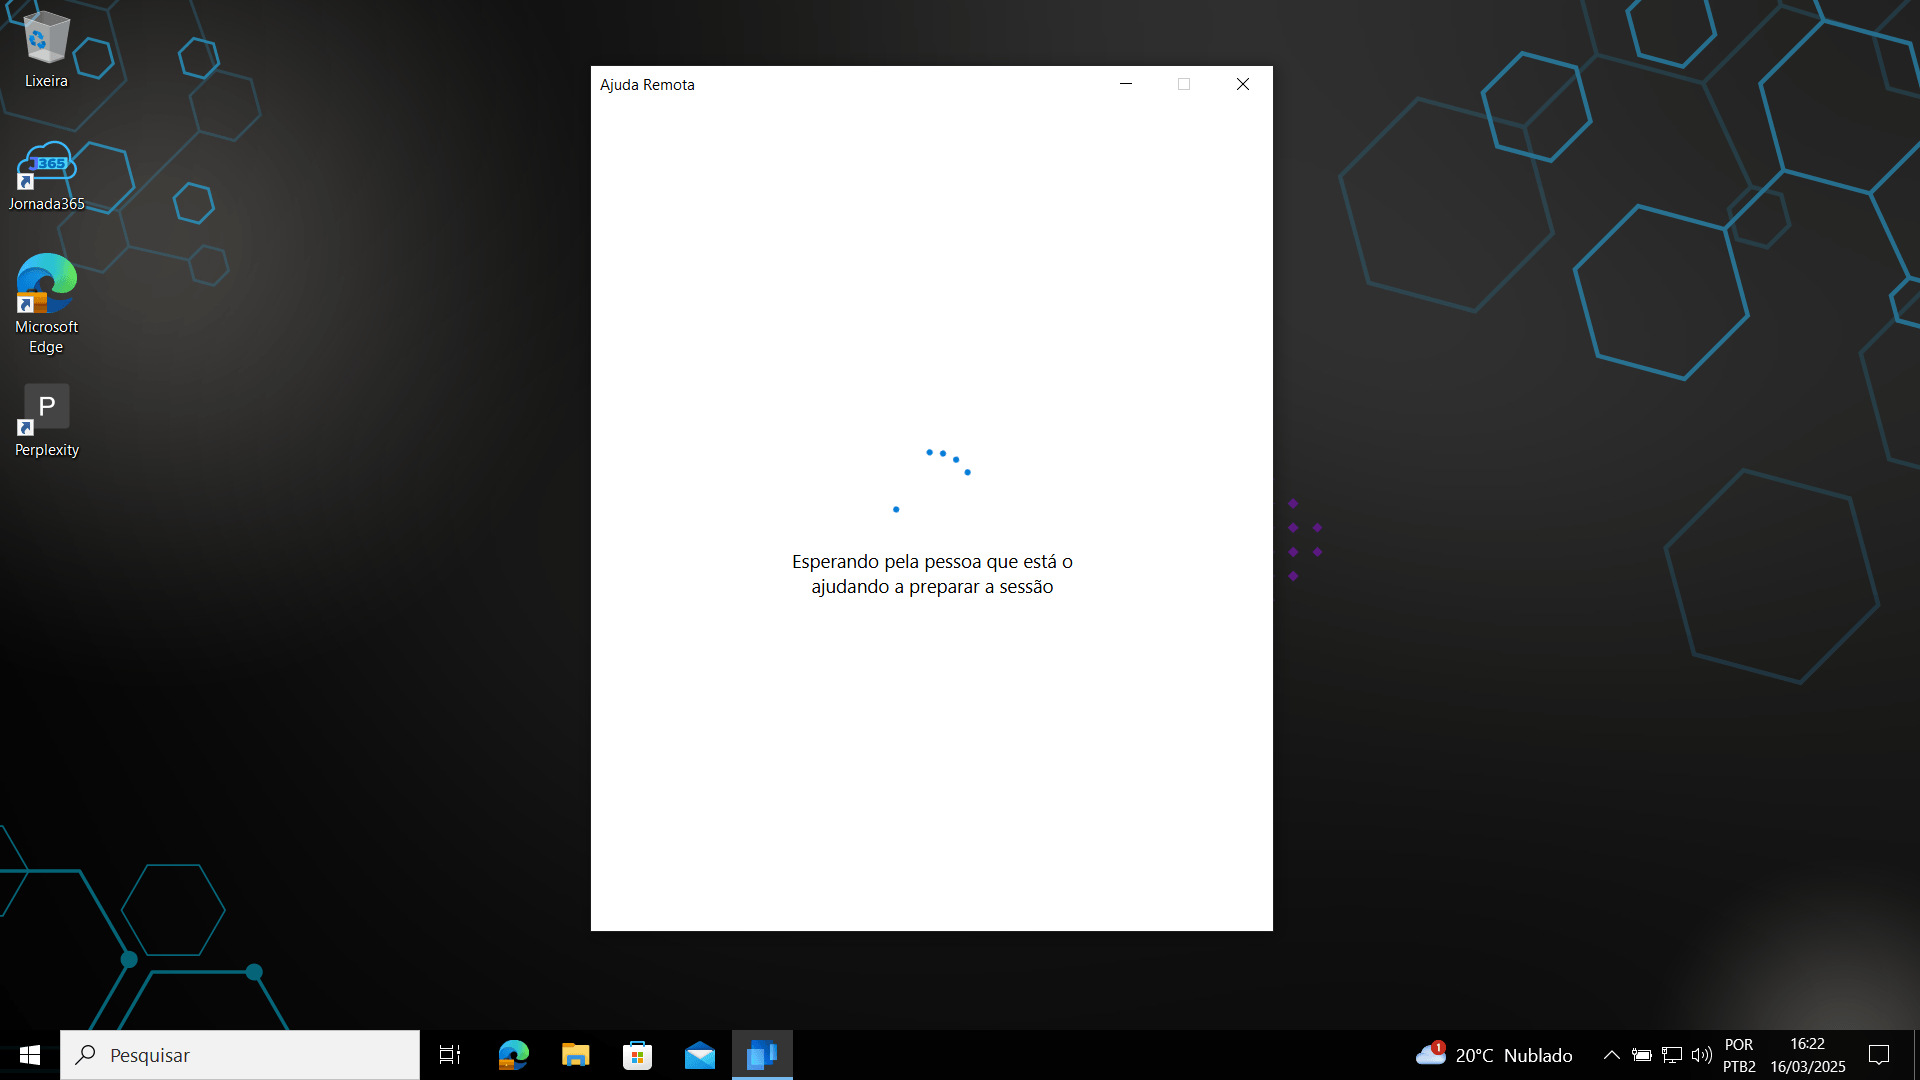The image size is (1920, 1080).
Task: Click the battery status tray icon
Action: pos(1641,1055)
